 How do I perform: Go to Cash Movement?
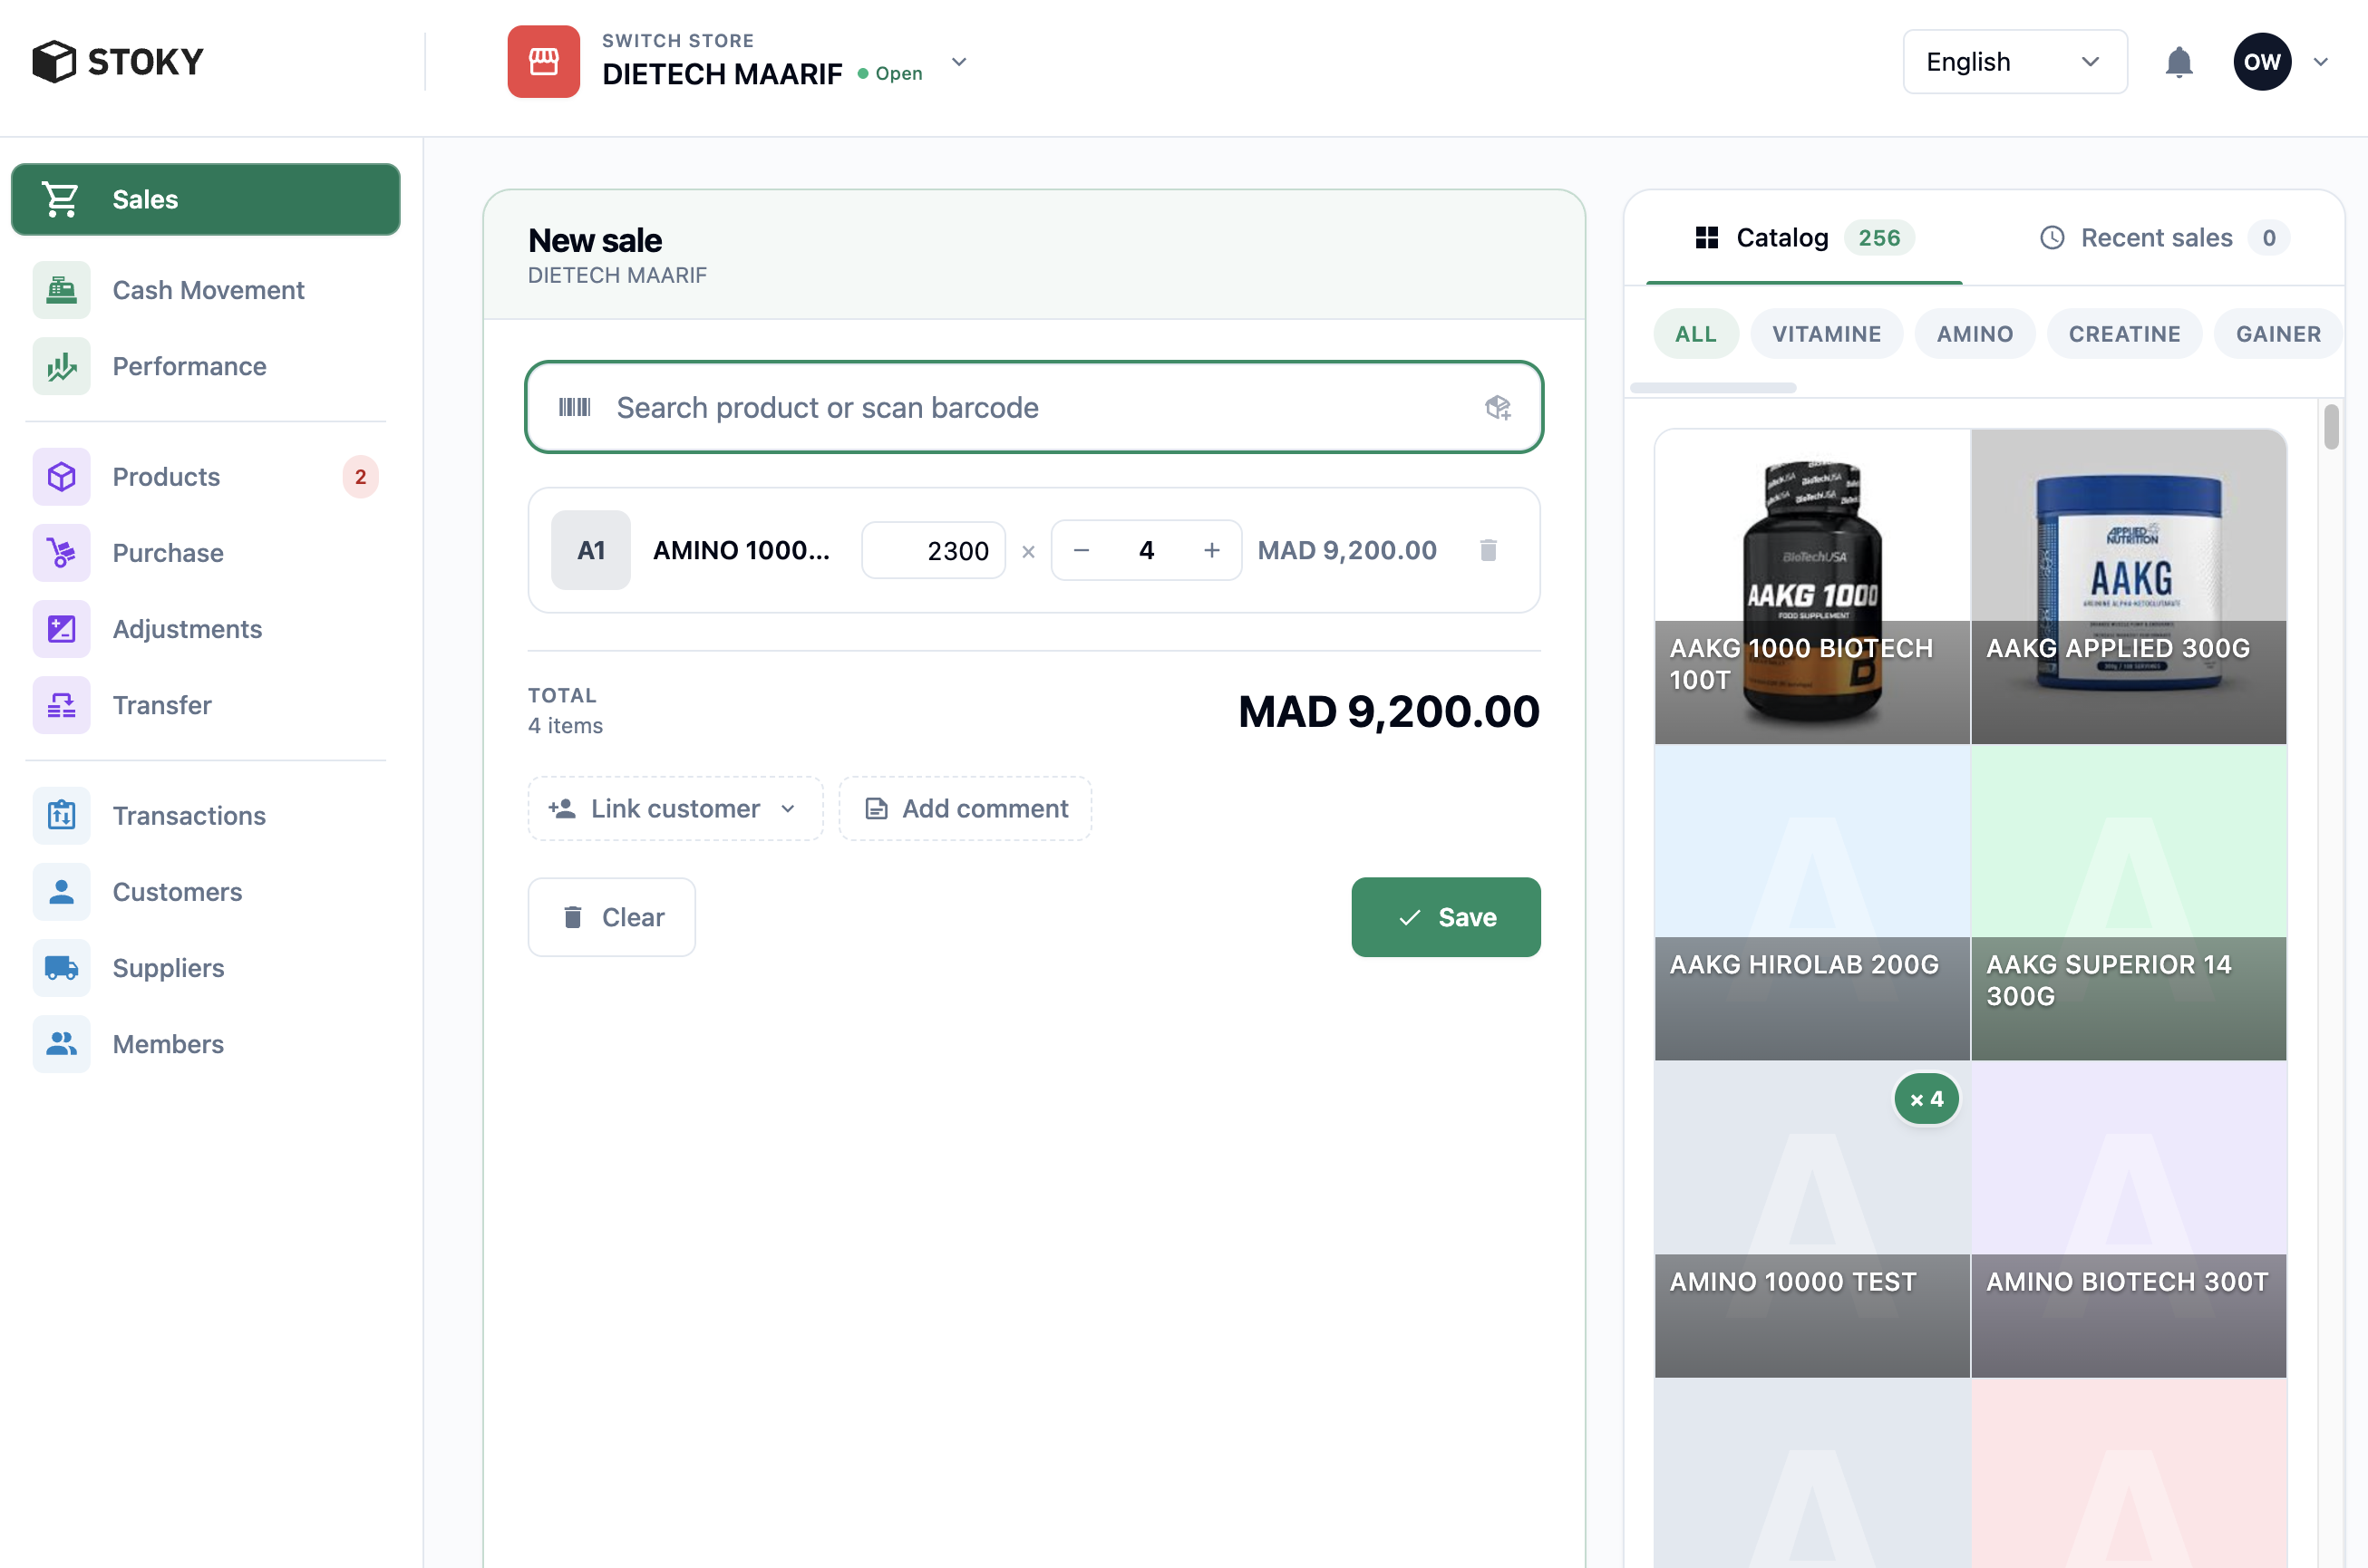tap(205, 290)
